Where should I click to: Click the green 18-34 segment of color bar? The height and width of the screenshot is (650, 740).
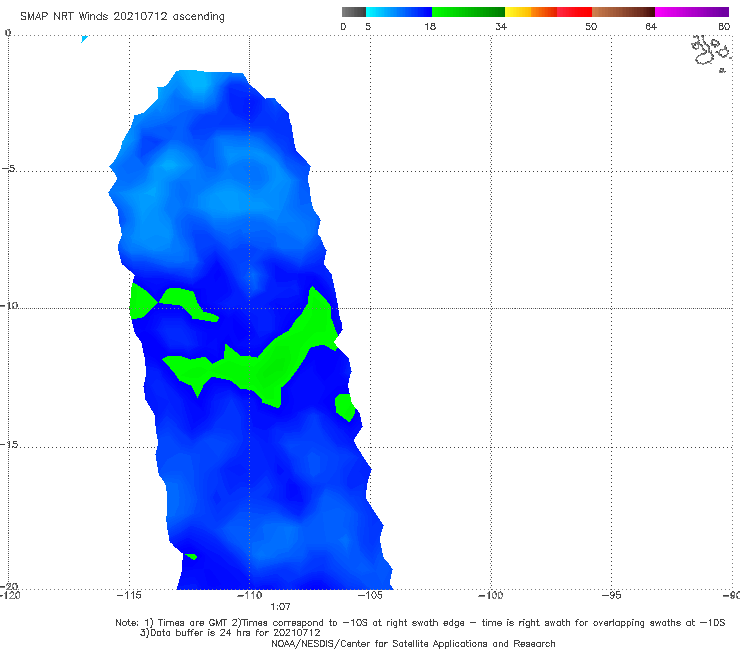click(x=468, y=12)
